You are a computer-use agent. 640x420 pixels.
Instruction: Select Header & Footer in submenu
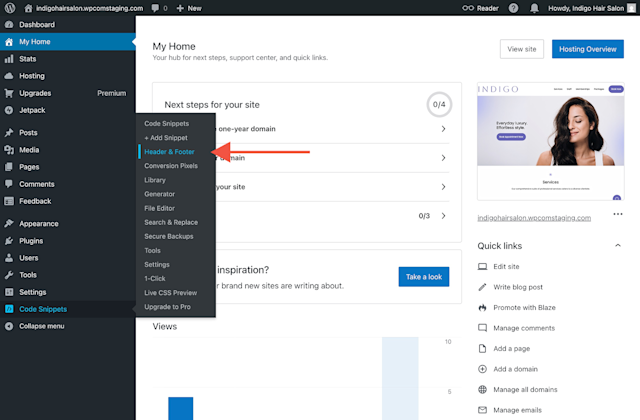coord(169,152)
